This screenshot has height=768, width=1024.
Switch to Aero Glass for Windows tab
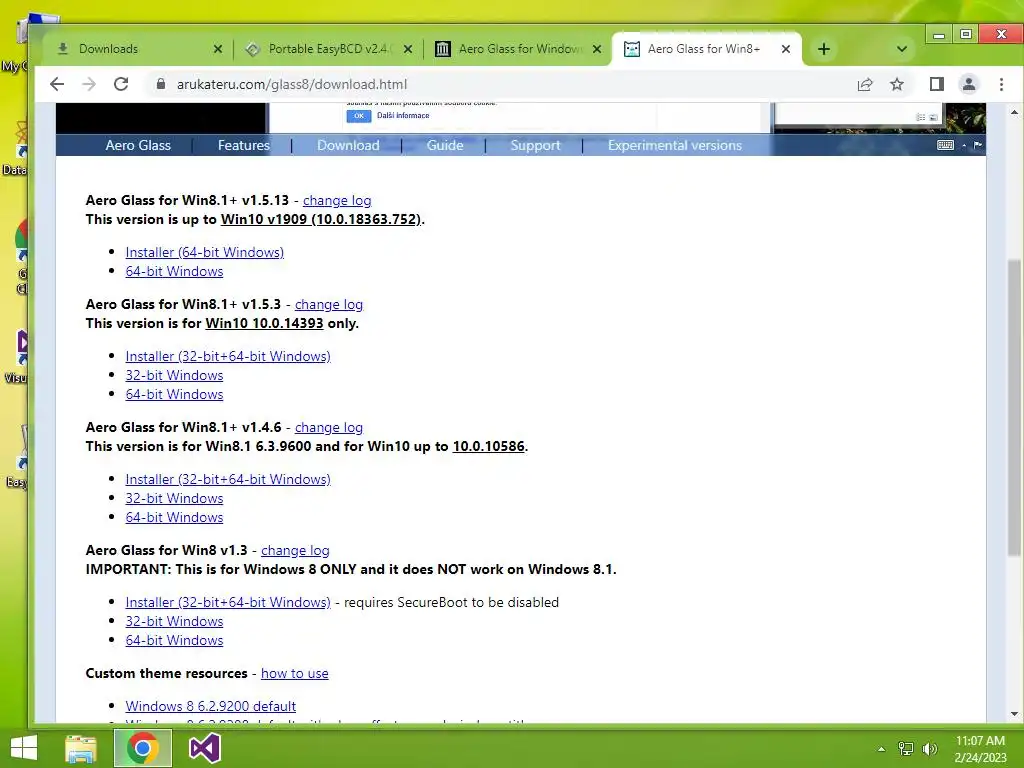click(x=517, y=49)
